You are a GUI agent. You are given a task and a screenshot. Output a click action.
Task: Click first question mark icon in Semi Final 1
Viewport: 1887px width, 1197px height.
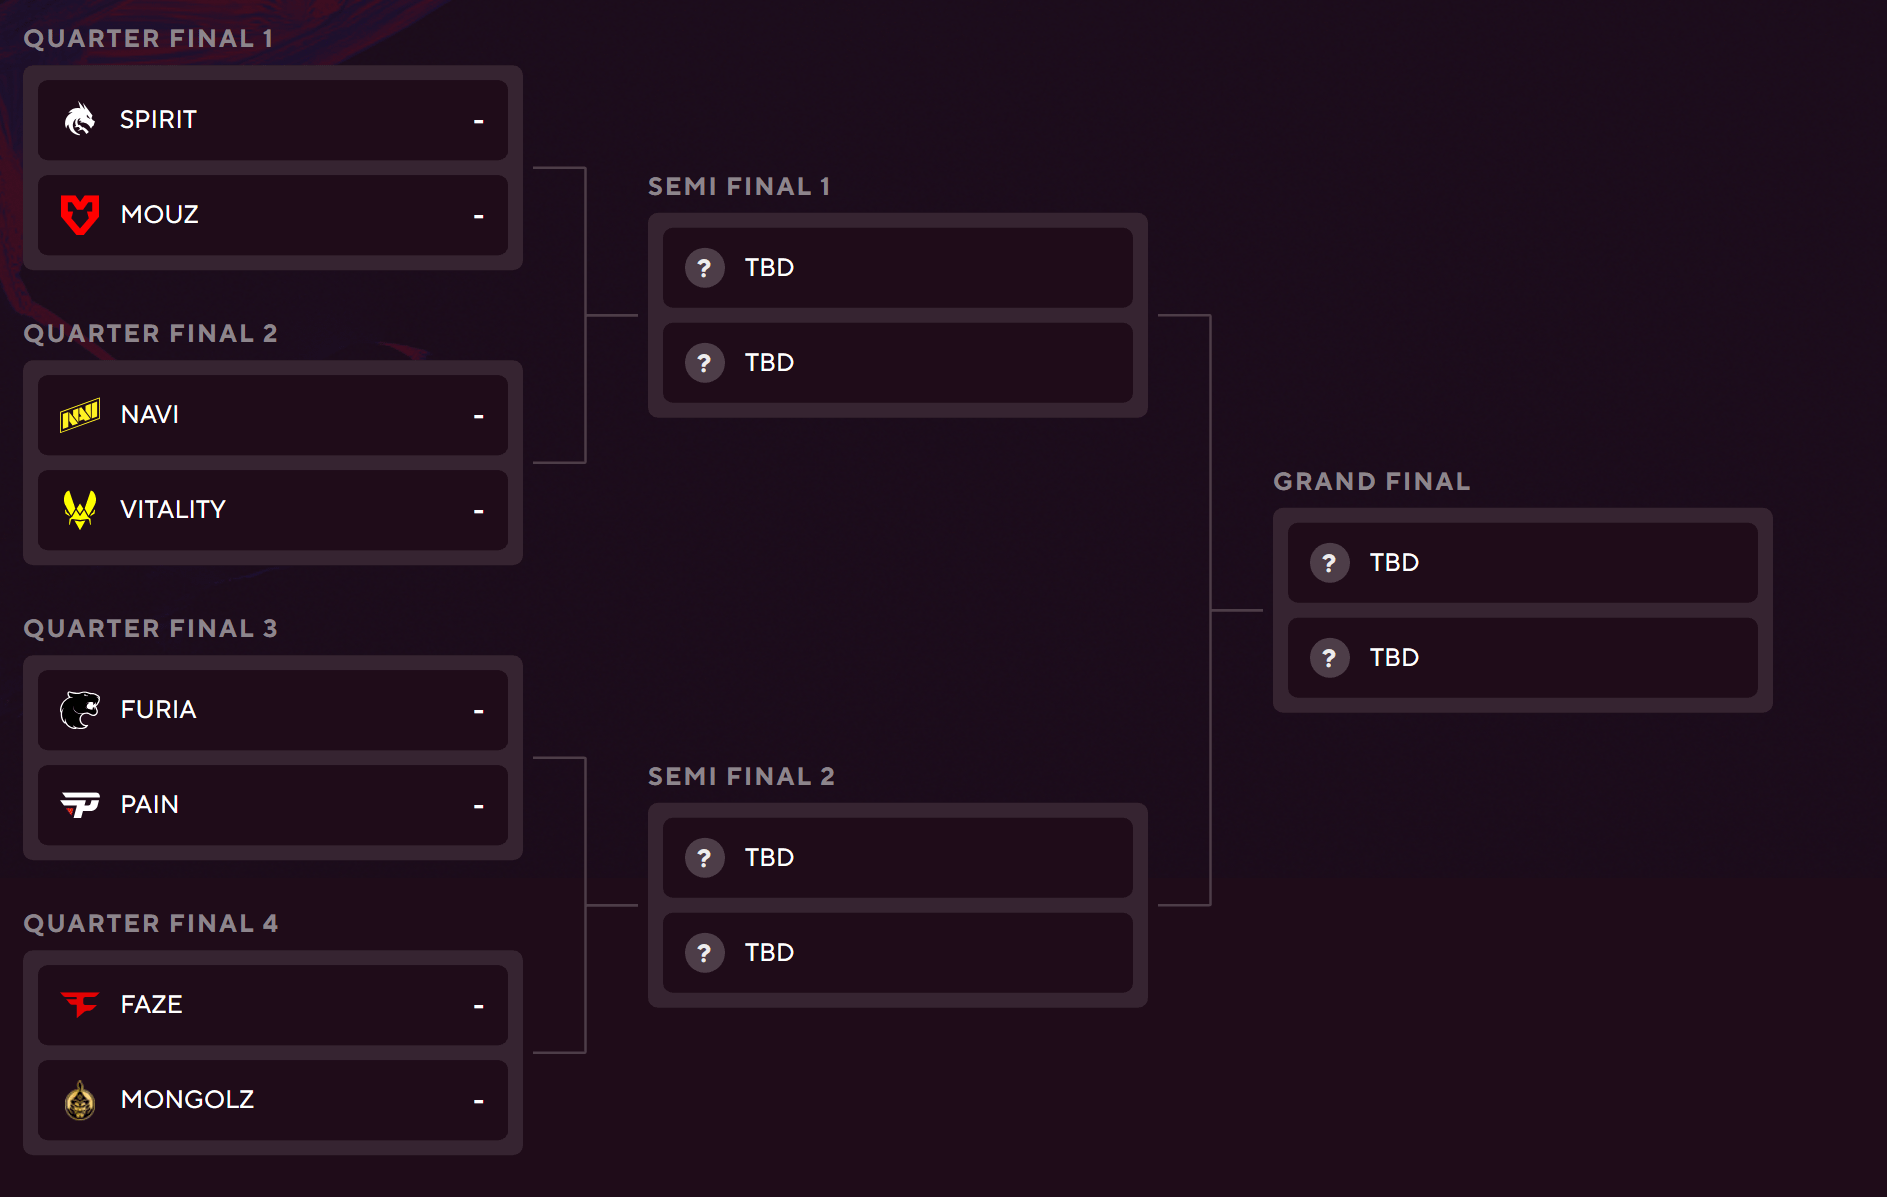point(704,268)
